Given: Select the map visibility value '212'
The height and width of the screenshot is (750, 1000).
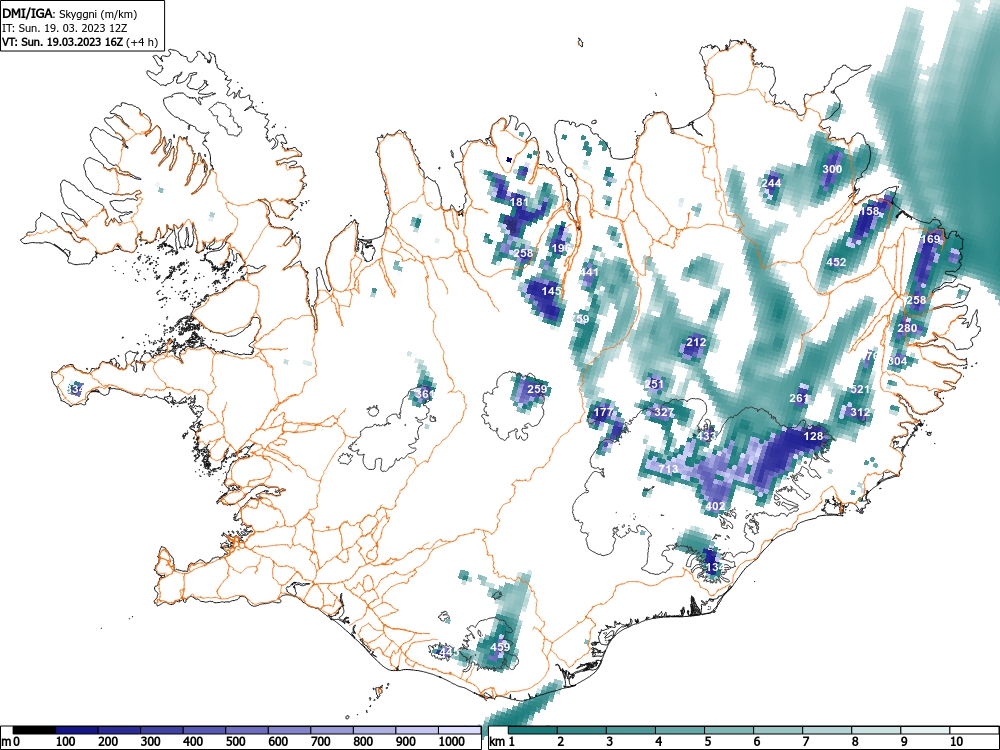Looking at the screenshot, I should click(x=696, y=342).
